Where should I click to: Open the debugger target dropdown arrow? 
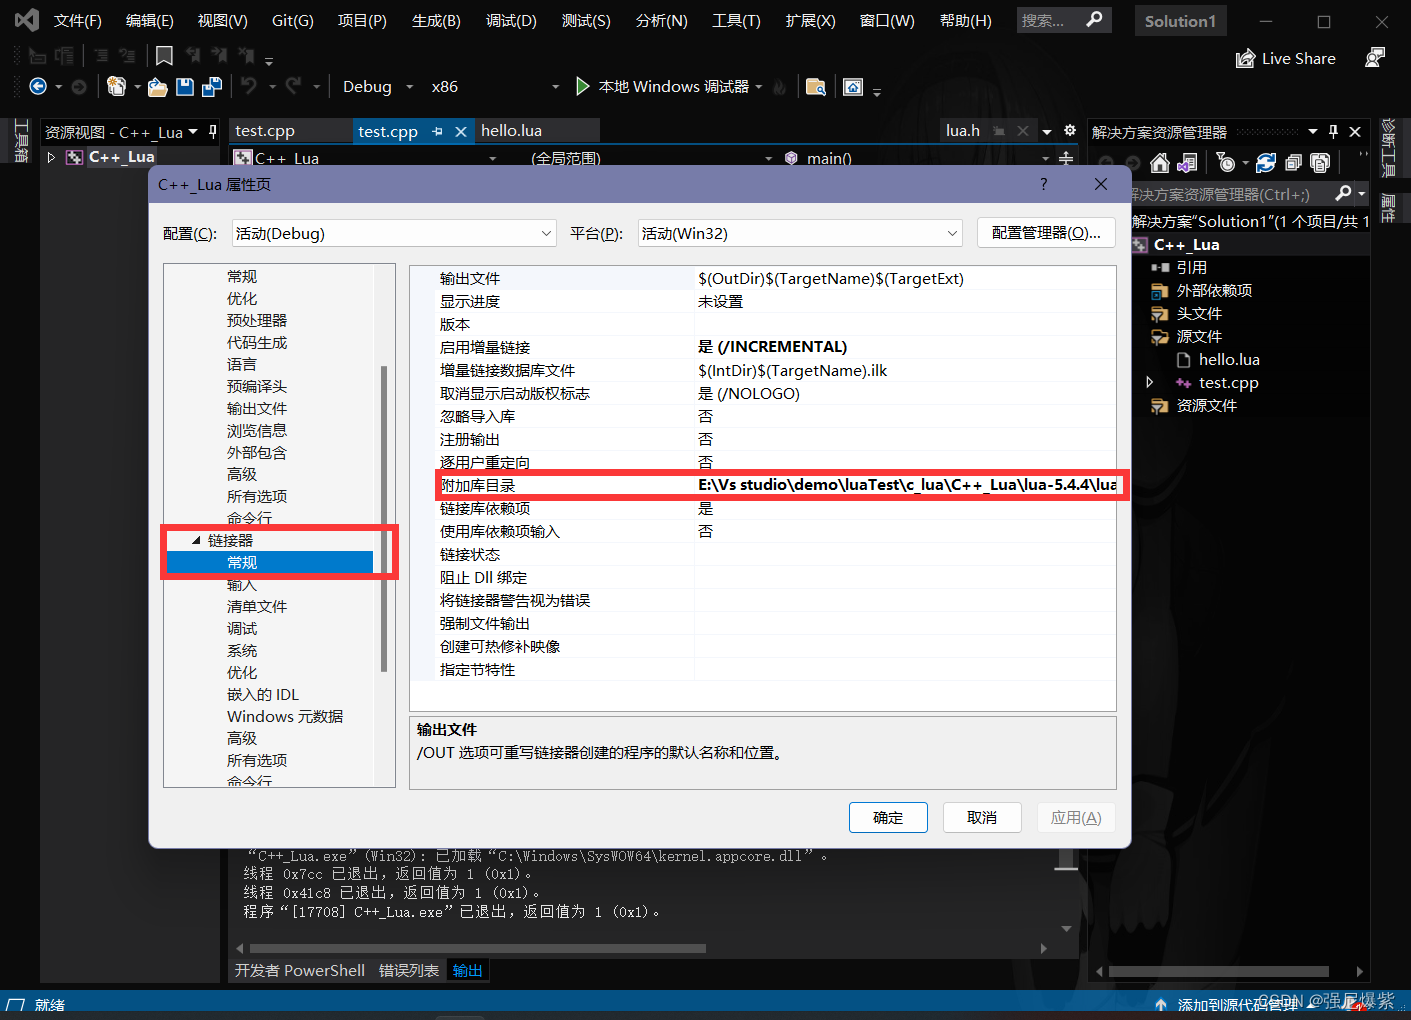pyautogui.click(x=759, y=87)
